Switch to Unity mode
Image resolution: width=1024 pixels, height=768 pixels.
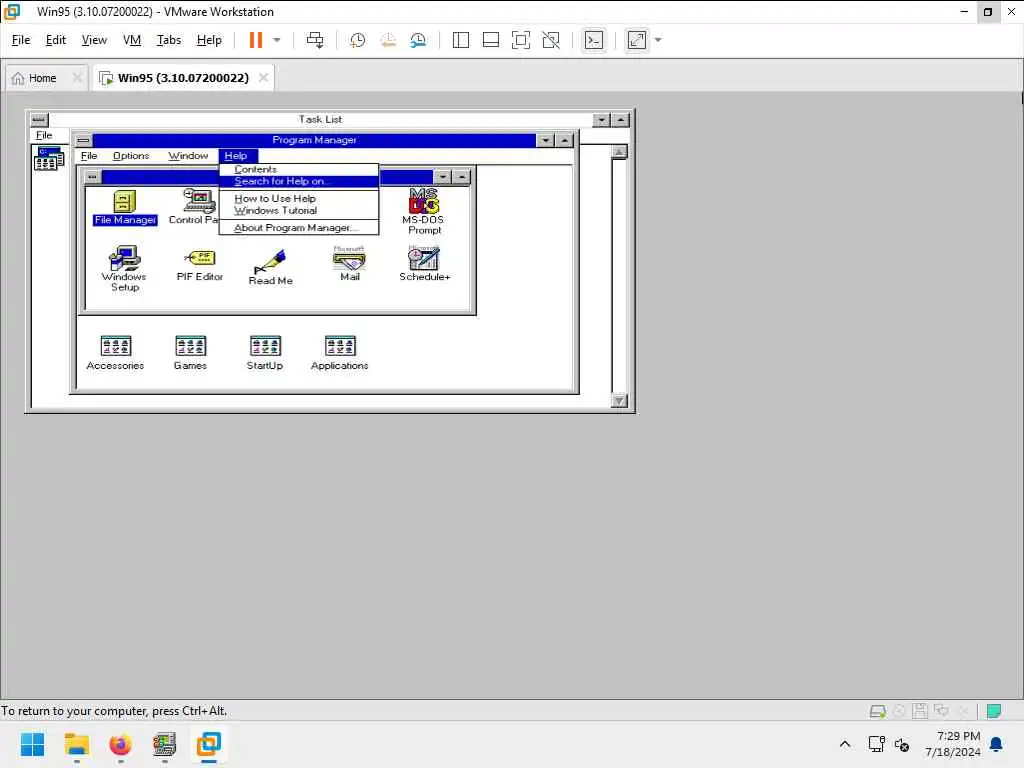(x=551, y=40)
